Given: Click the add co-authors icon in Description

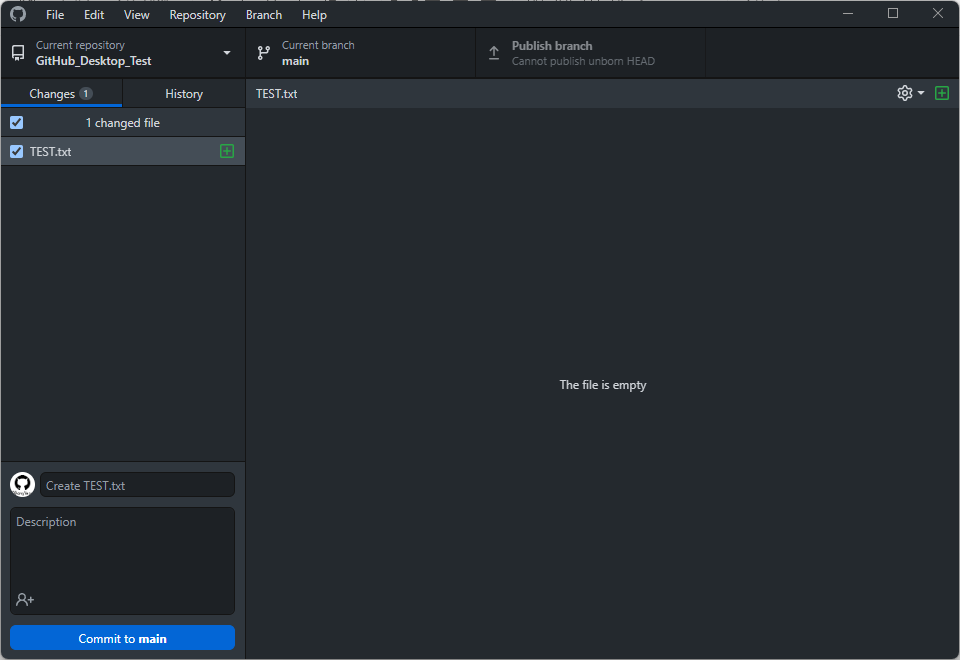Looking at the screenshot, I should click(25, 599).
